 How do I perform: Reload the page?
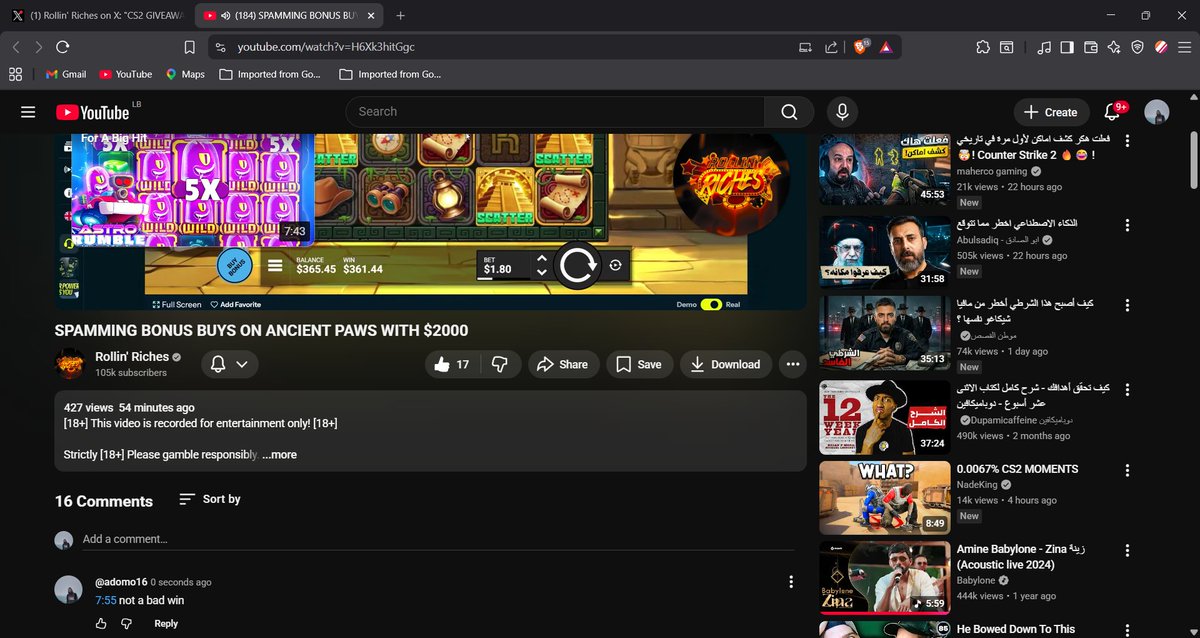(63, 47)
